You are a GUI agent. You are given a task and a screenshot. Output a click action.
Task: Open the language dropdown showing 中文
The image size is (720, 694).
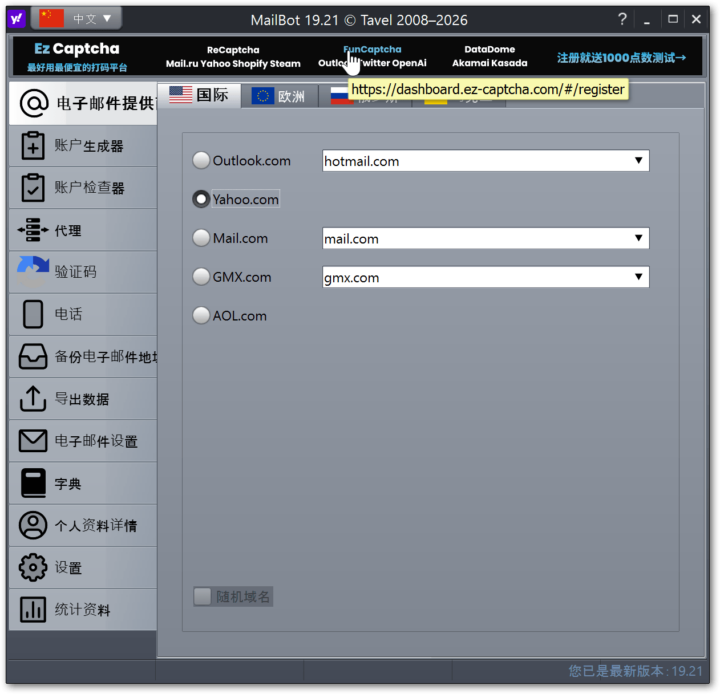77,18
